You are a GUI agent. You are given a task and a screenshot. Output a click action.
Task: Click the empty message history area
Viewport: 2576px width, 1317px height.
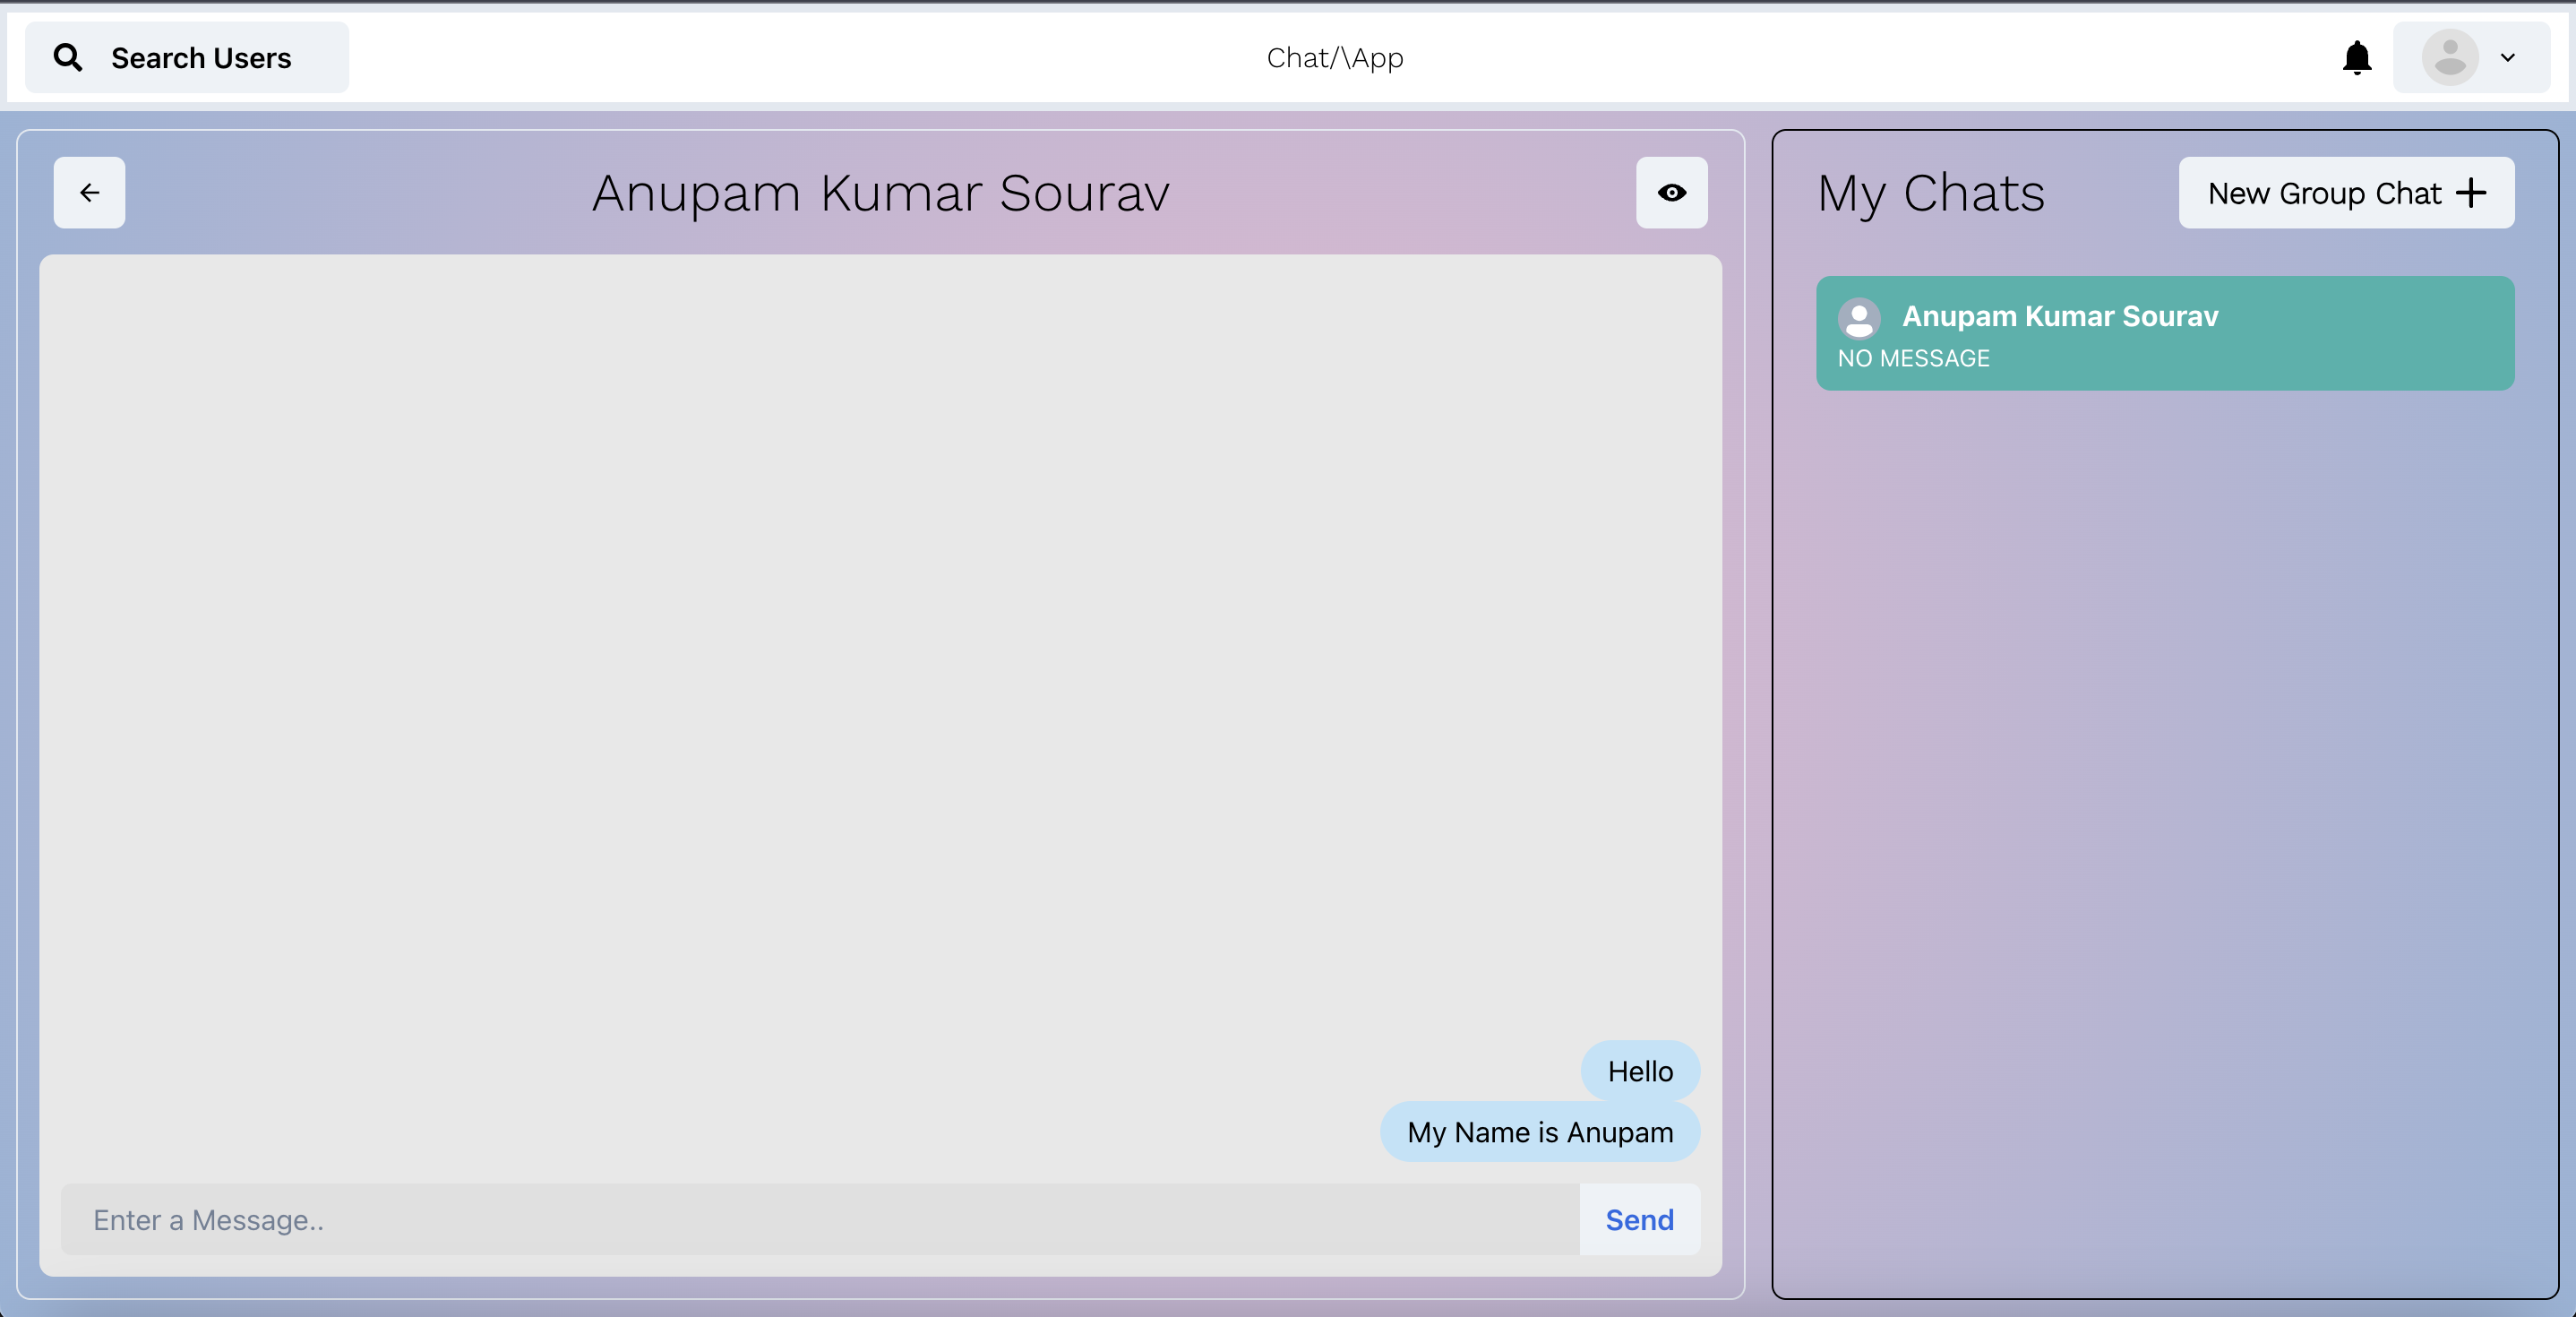coord(880,640)
